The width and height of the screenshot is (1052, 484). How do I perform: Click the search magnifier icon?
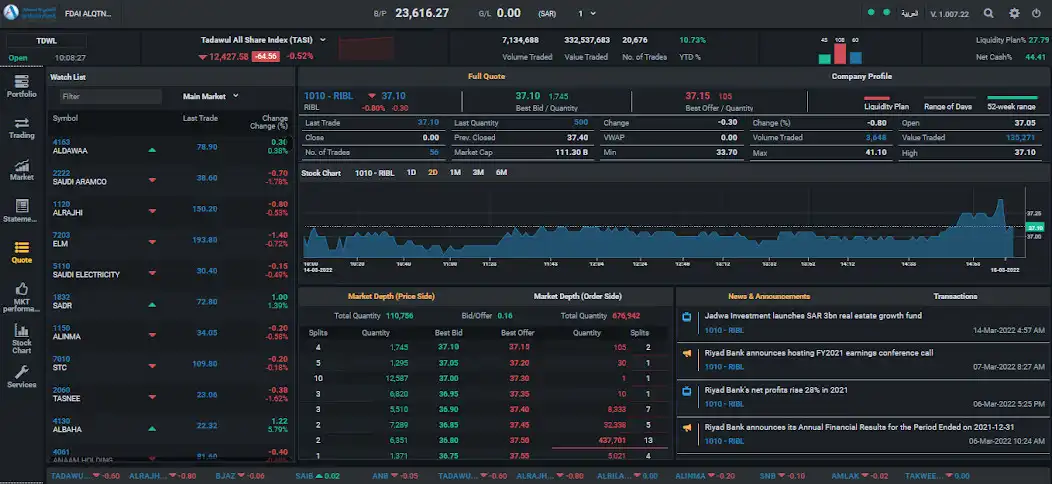click(989, 13)
